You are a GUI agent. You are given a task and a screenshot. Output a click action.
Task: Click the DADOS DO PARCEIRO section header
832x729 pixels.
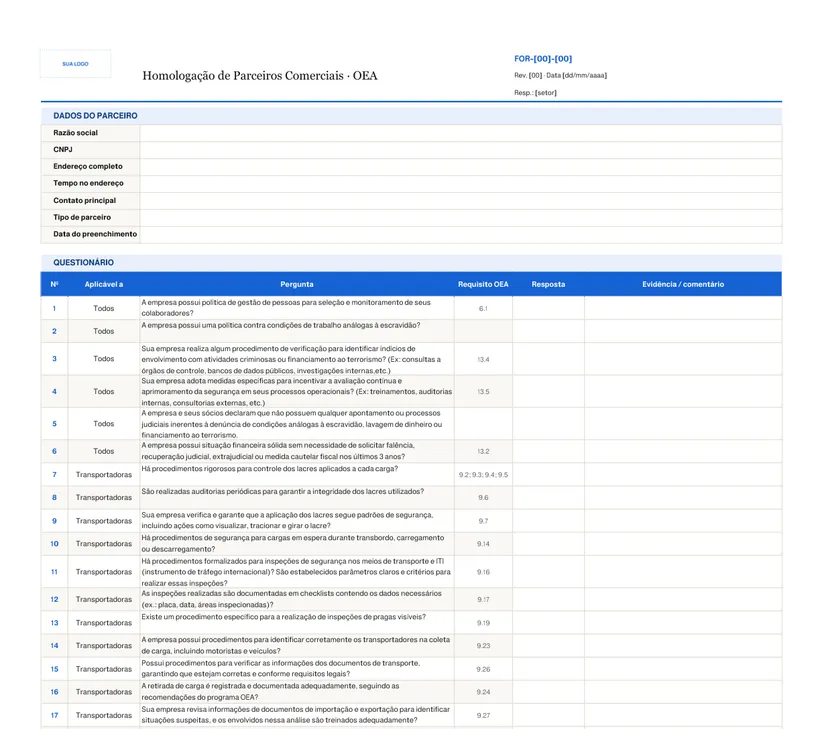point(411,116)
